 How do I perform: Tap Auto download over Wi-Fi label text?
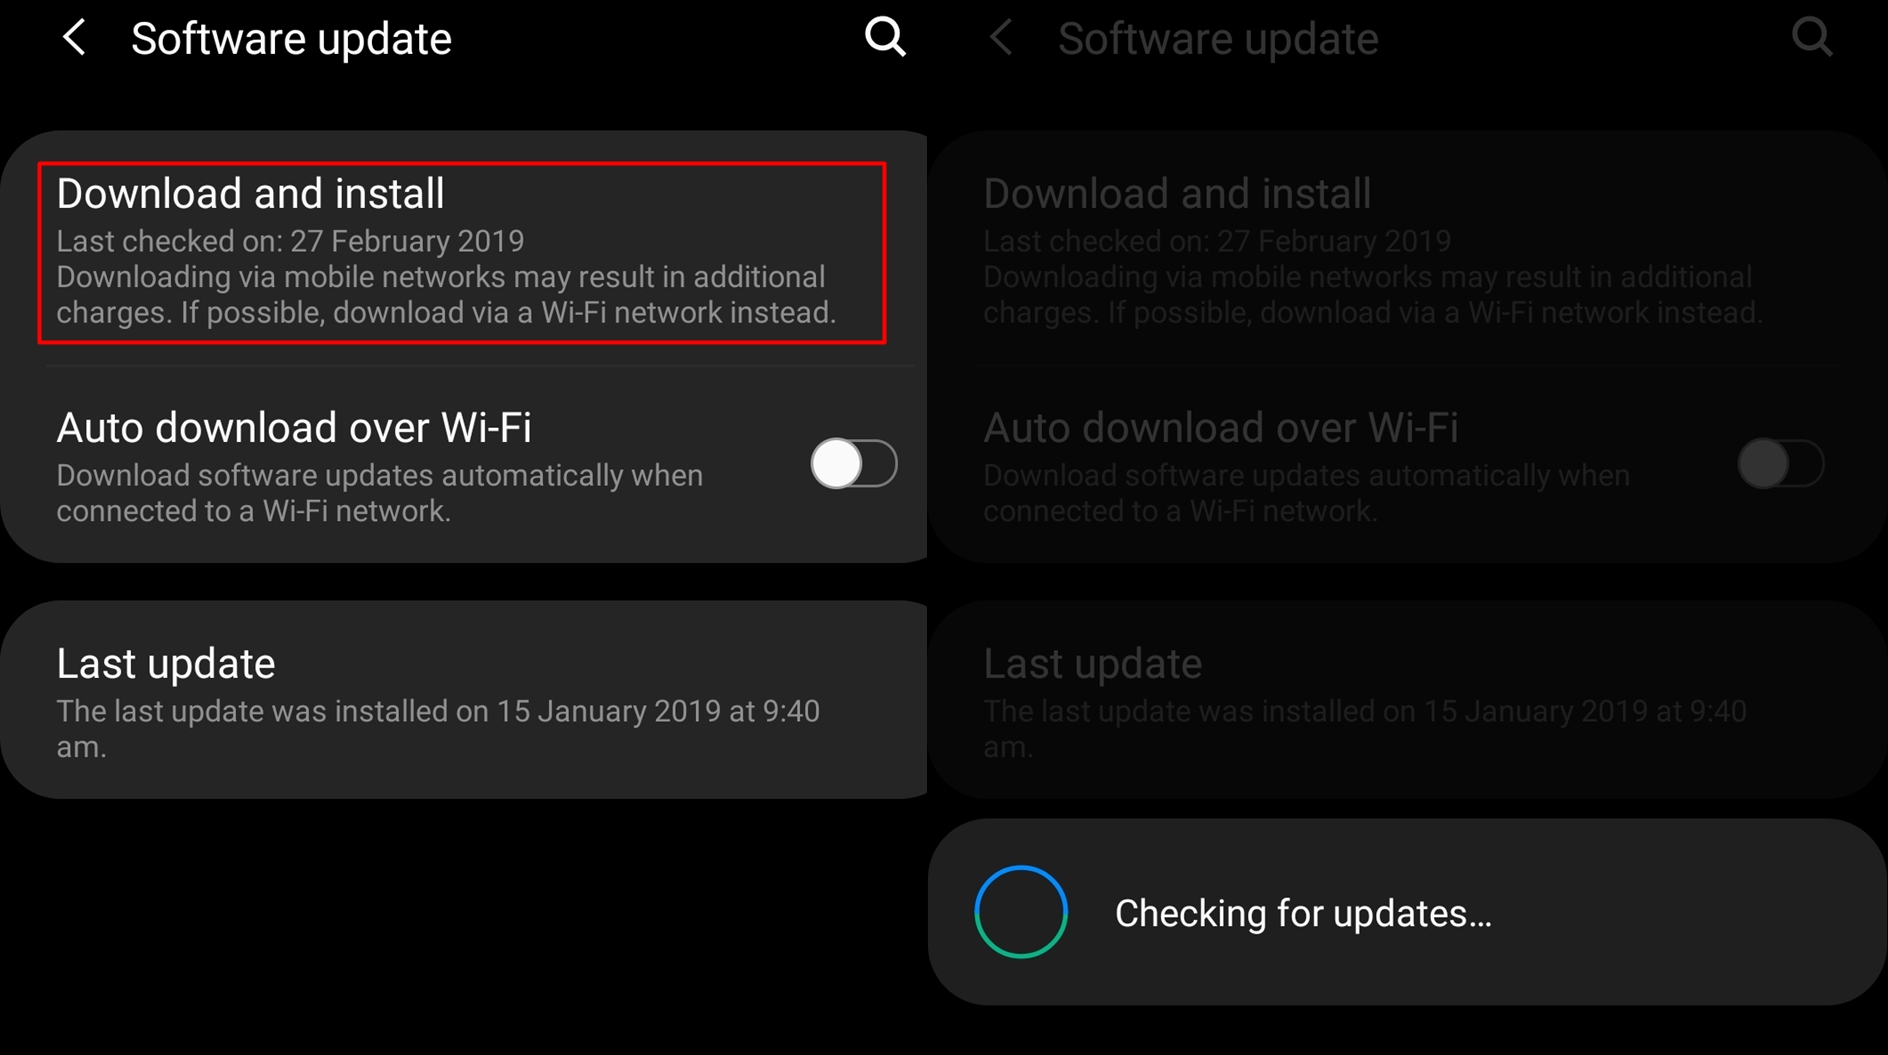click(x=294, y=427)
